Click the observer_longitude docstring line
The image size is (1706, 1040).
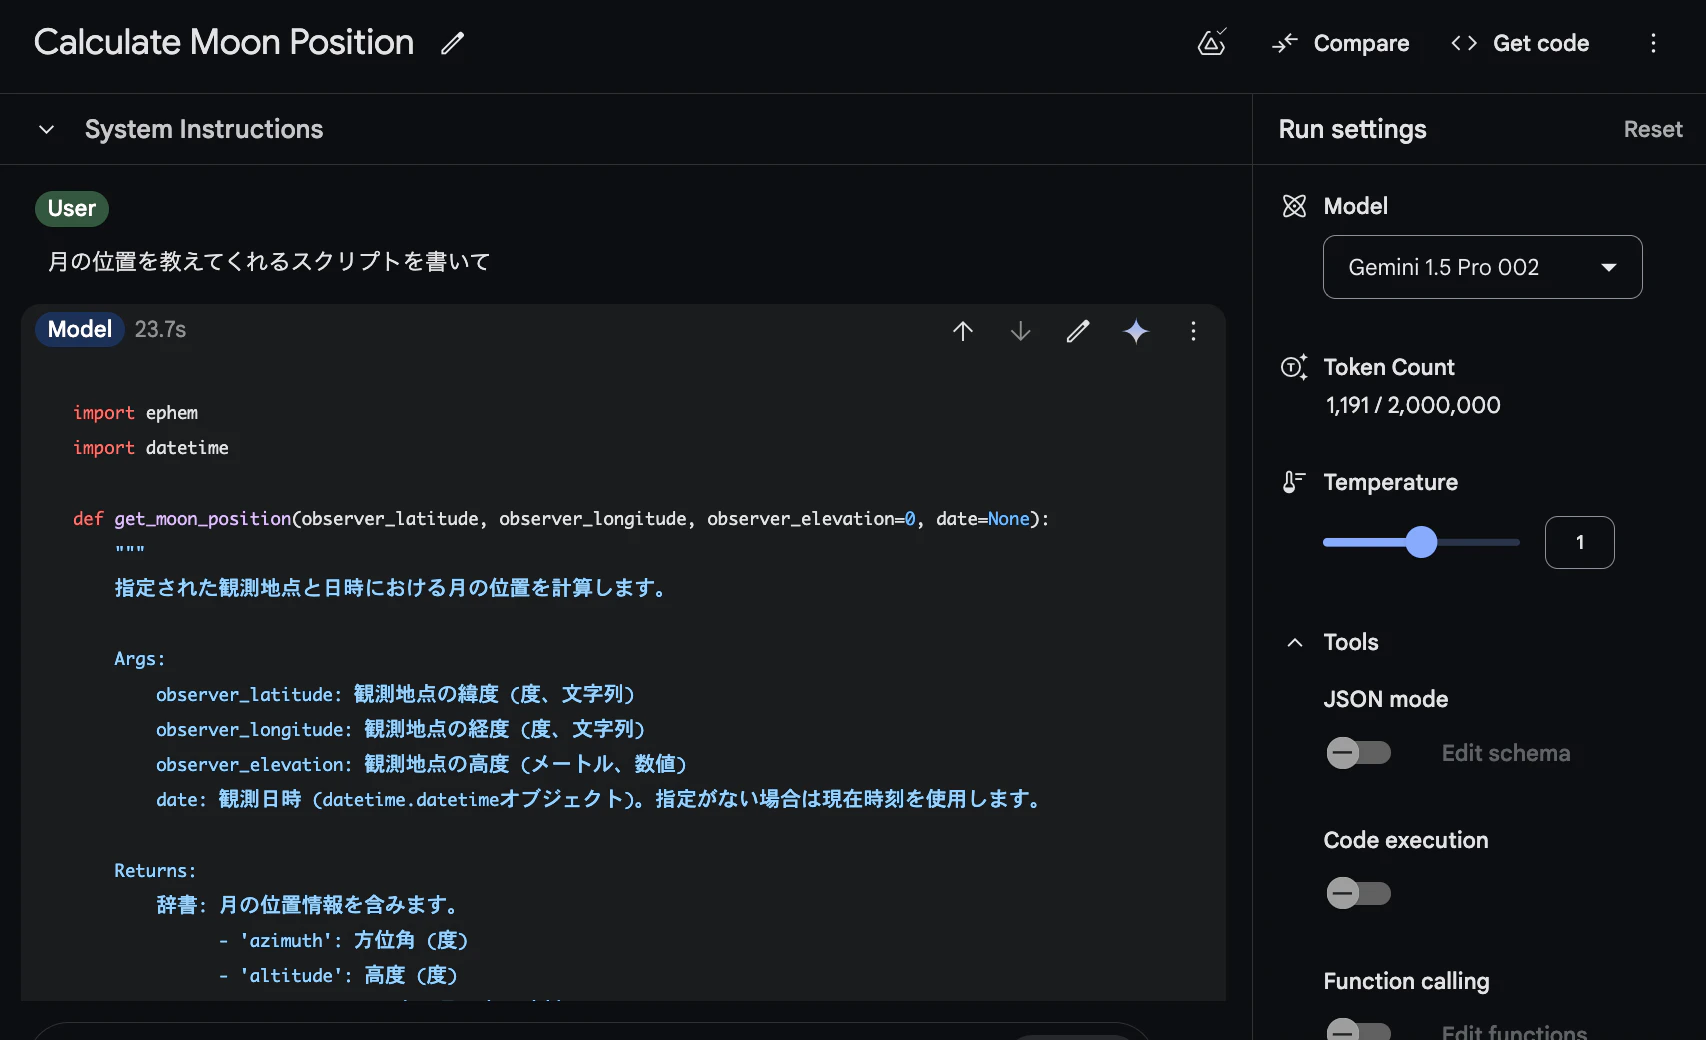[400, 730]
